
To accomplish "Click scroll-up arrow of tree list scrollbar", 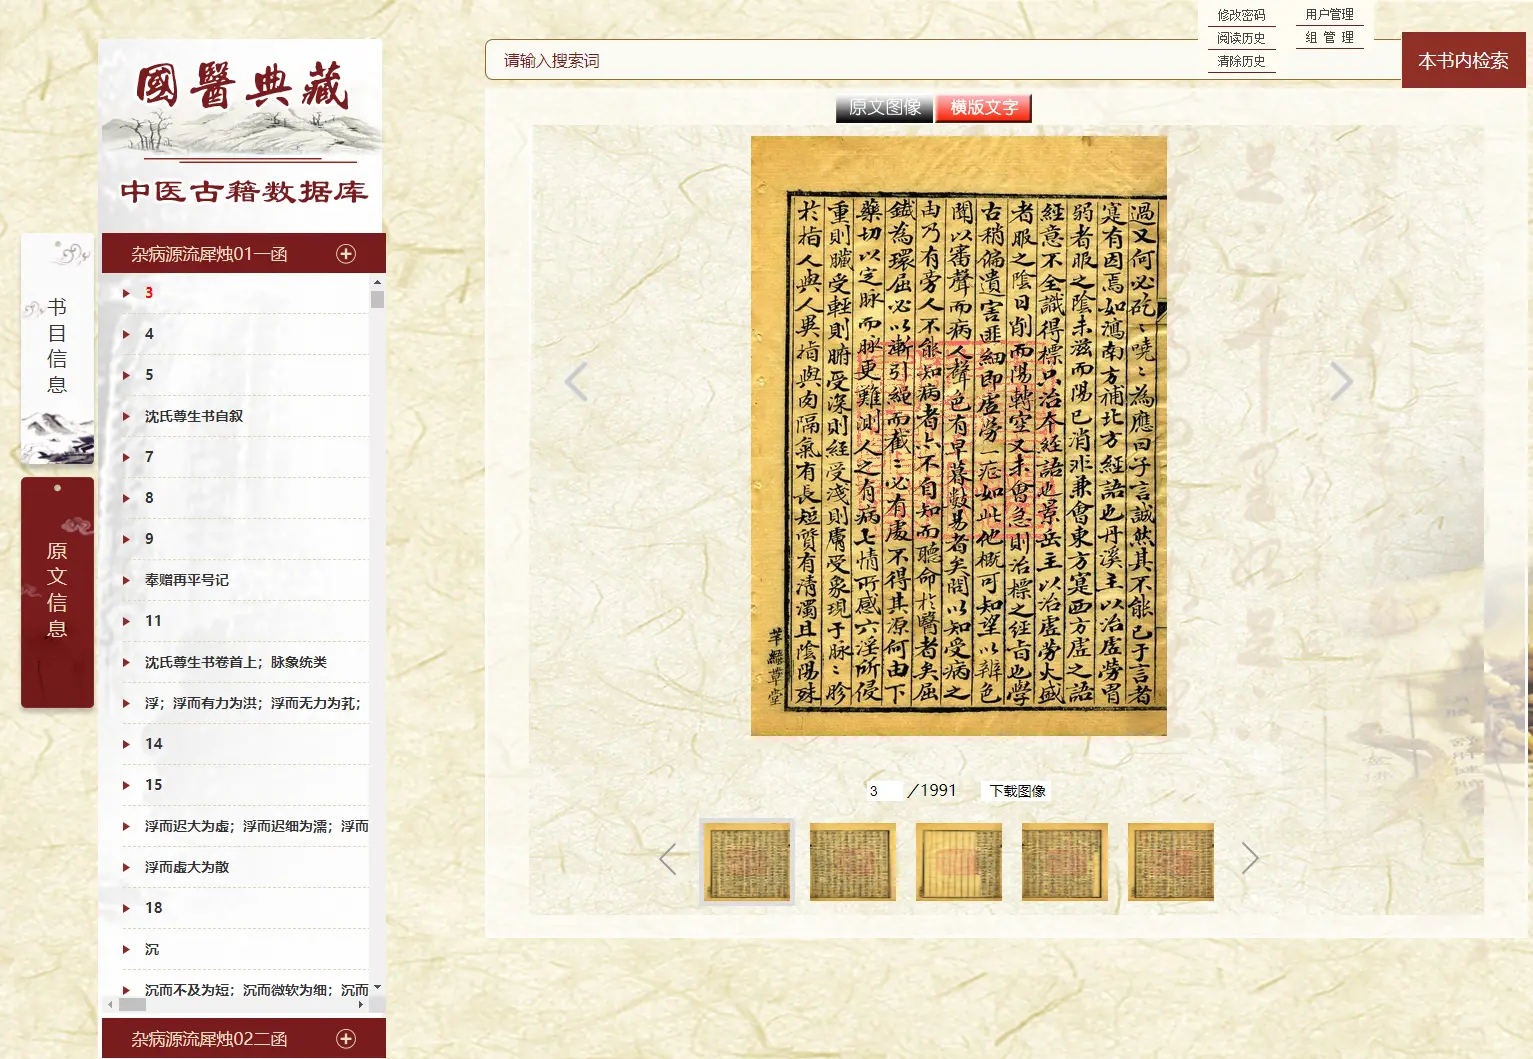I will 377,282.
